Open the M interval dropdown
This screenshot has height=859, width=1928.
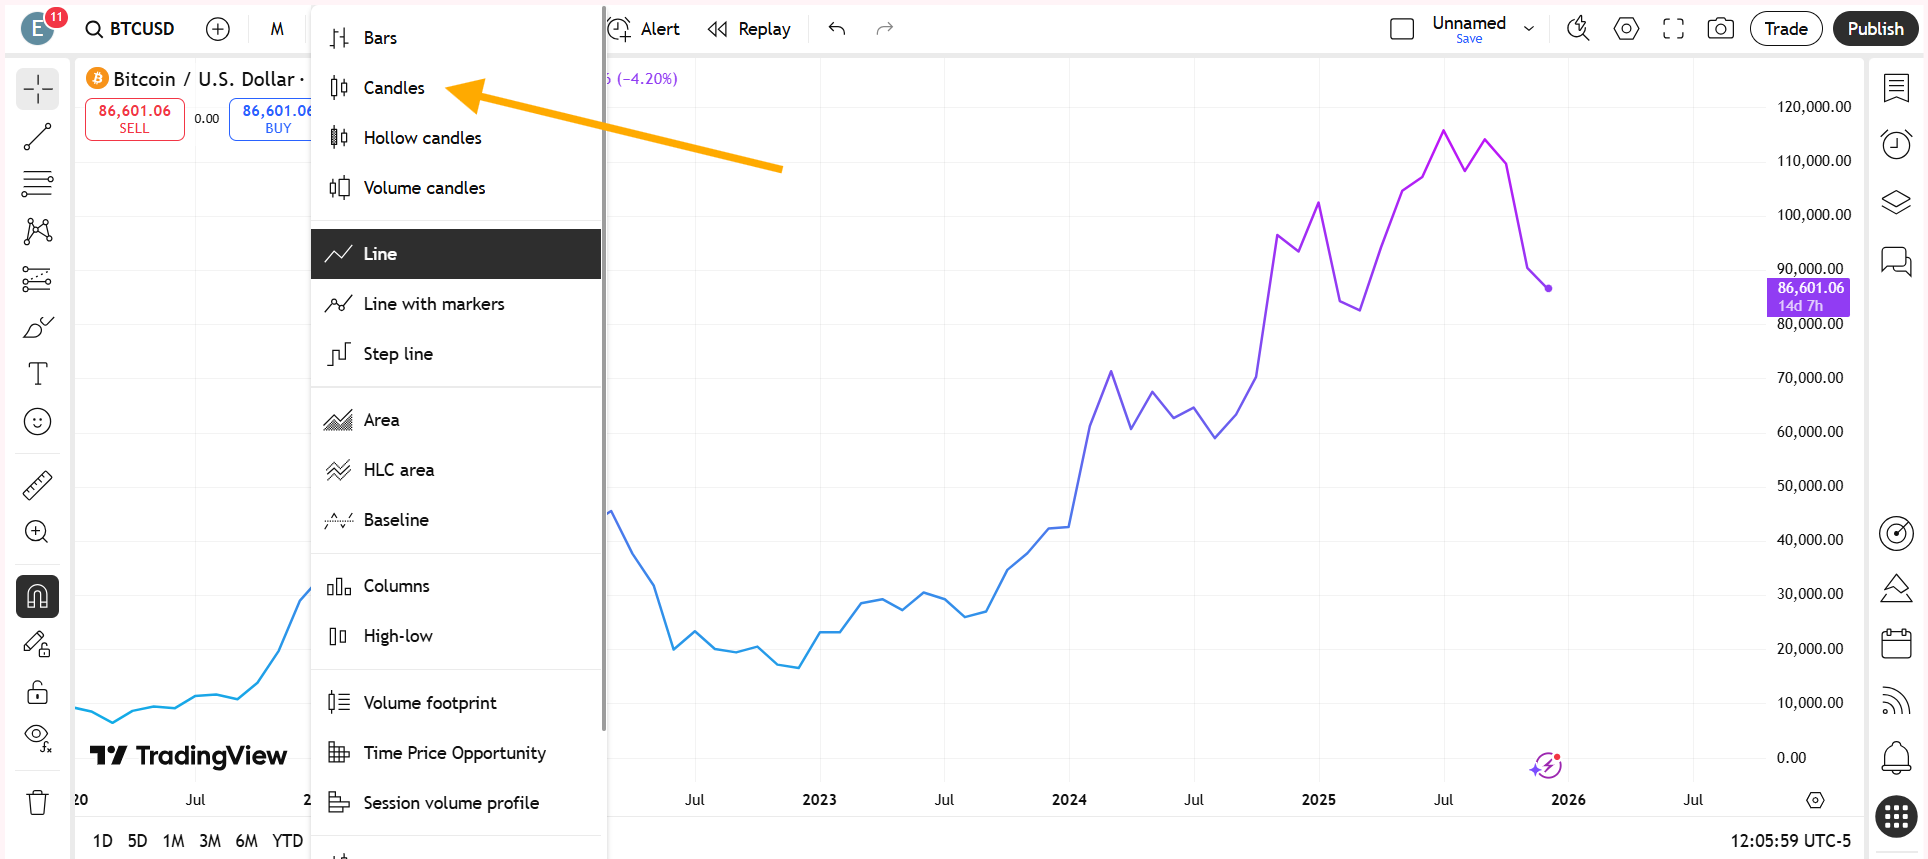pyautogui.click(x=277, y=28)
